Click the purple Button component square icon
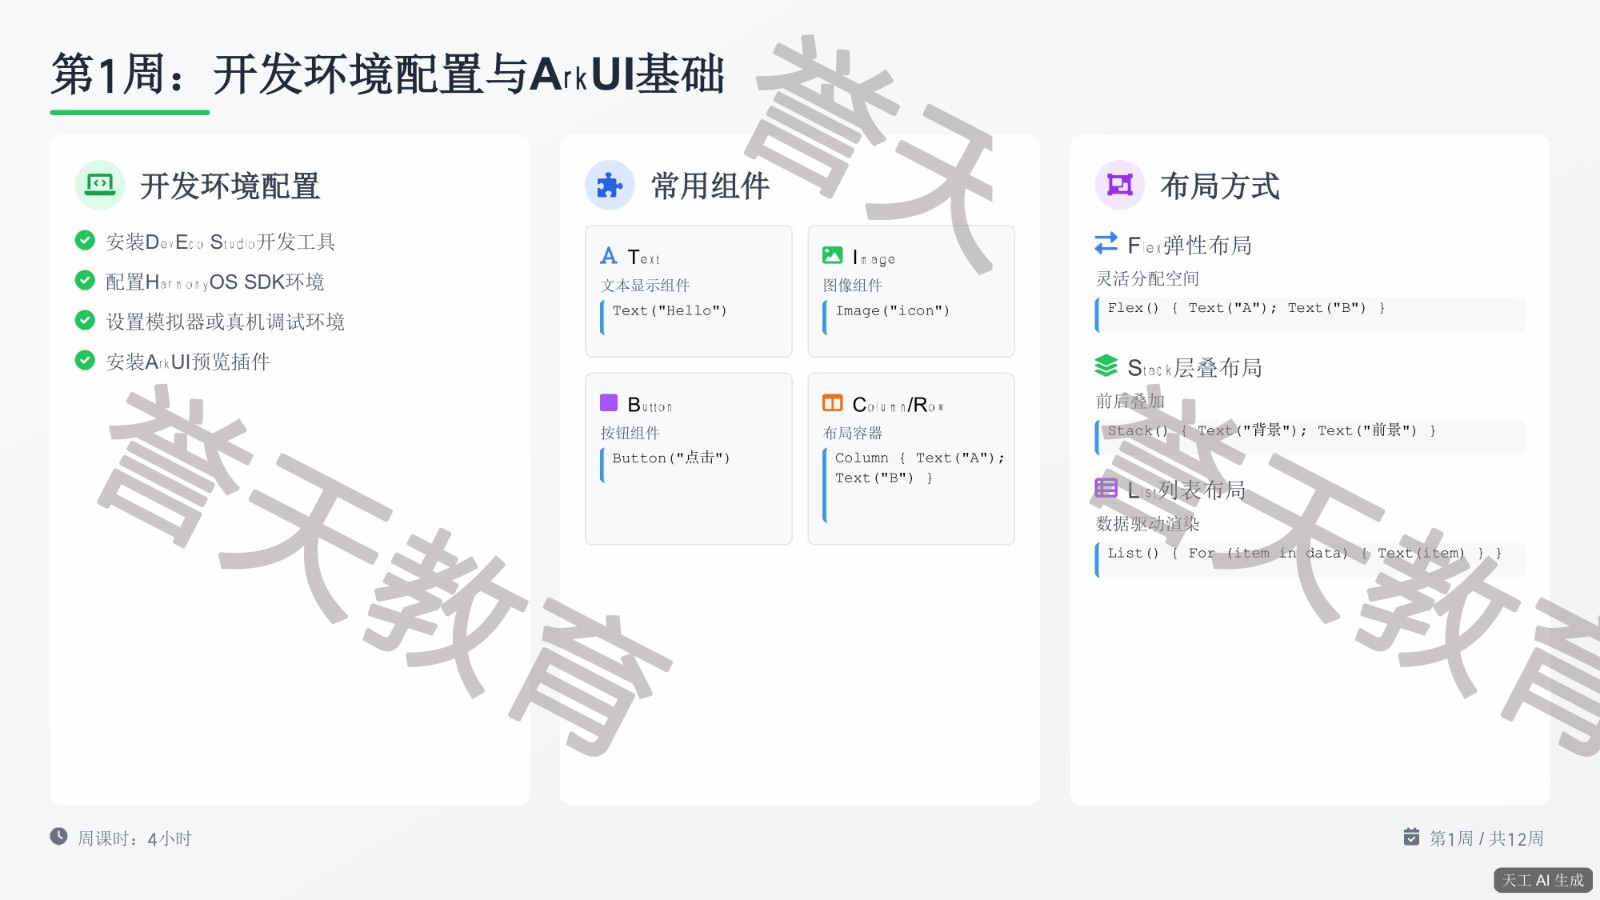This screenshot has height=900, width=1600. coord(609,403)
